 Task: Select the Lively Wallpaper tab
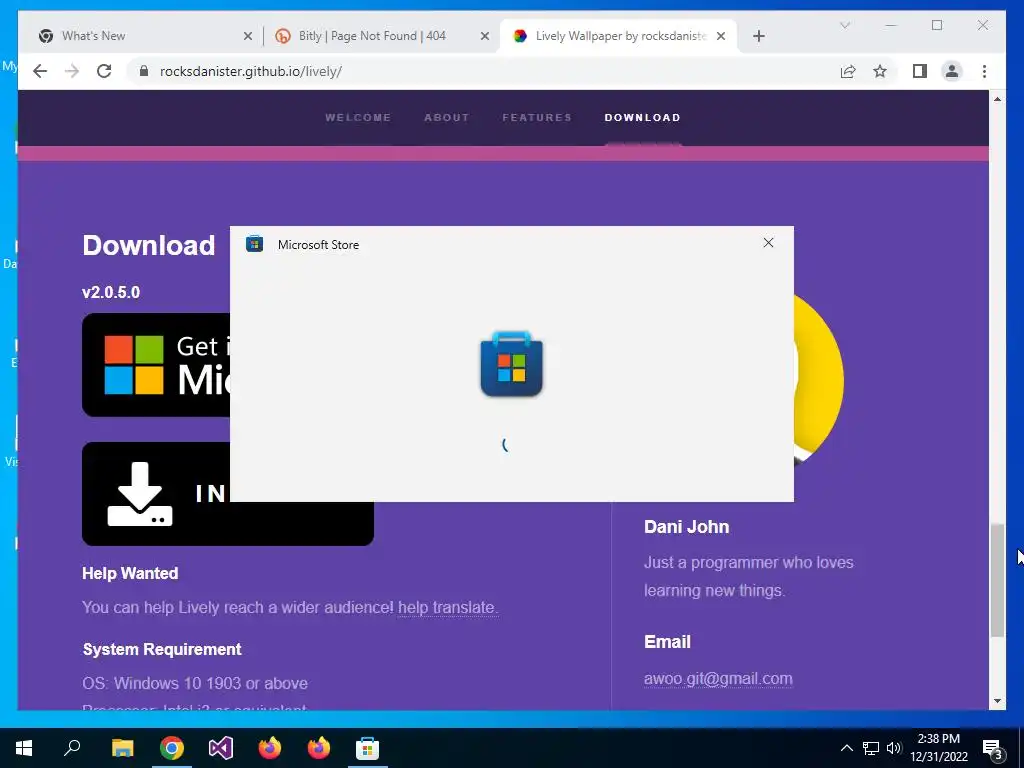click(618, 36)
